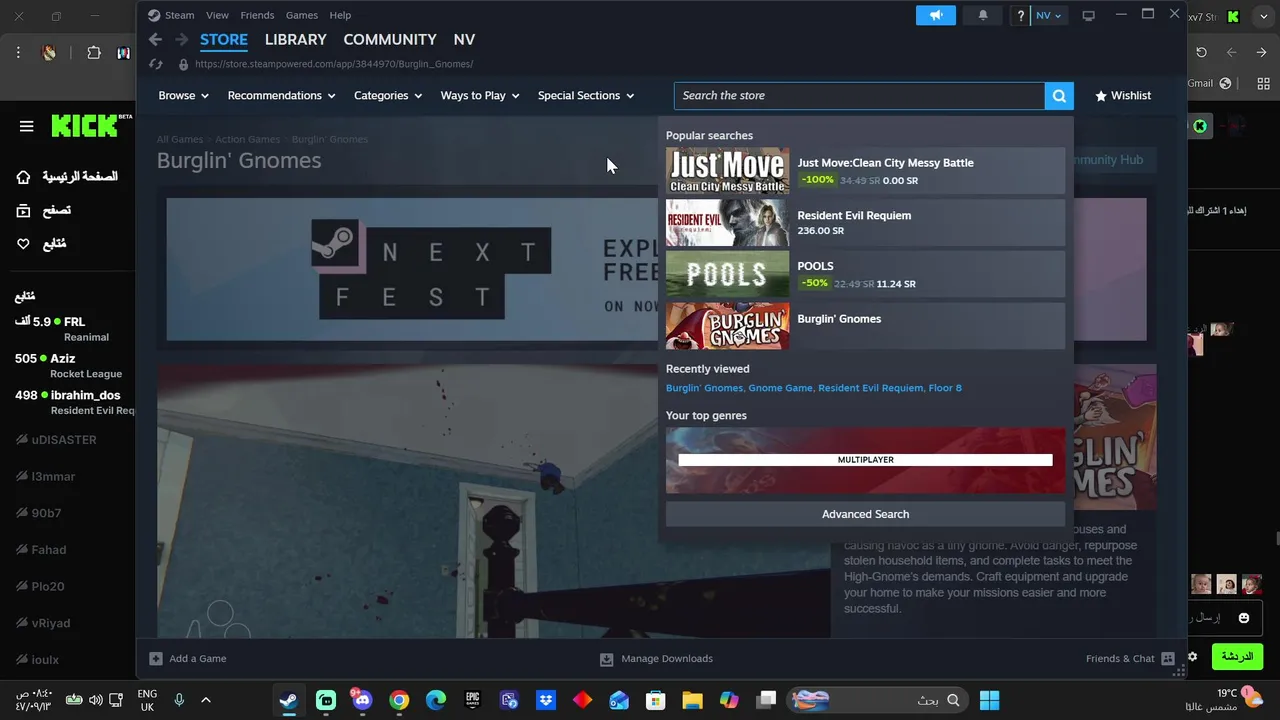Screen dimensions: 1280x720
Task: Expand the Categories dropdown
Action: [x=388, y=96]
